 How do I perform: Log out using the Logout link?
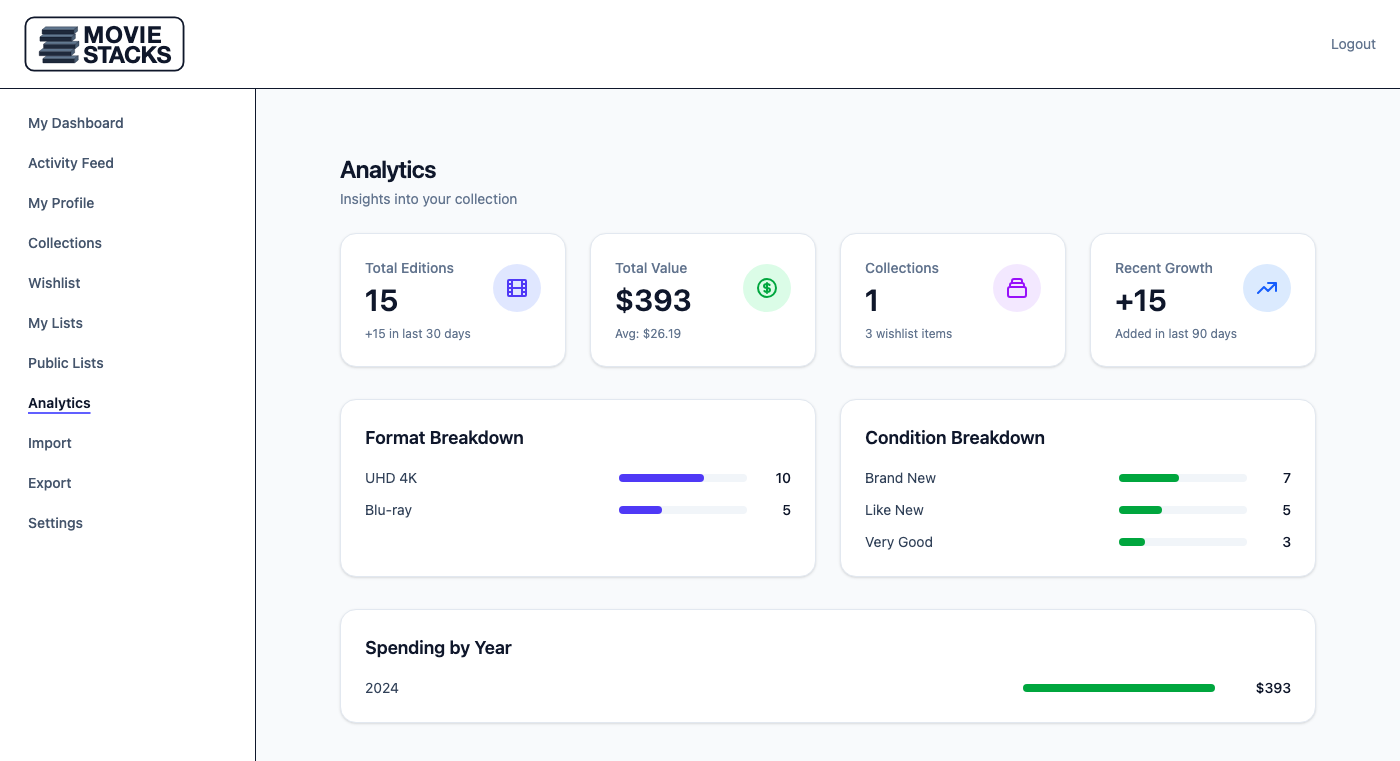coord(1353,44)
